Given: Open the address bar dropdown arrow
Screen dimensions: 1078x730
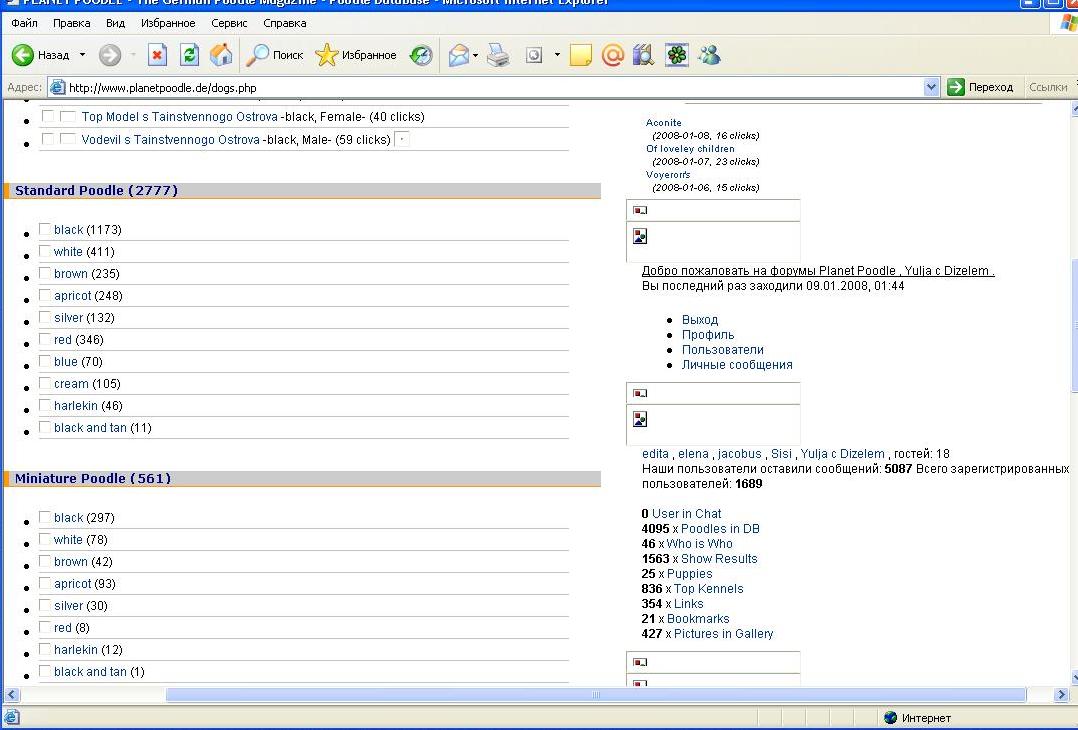Looking at the screenshot, I should coord(932,88).
